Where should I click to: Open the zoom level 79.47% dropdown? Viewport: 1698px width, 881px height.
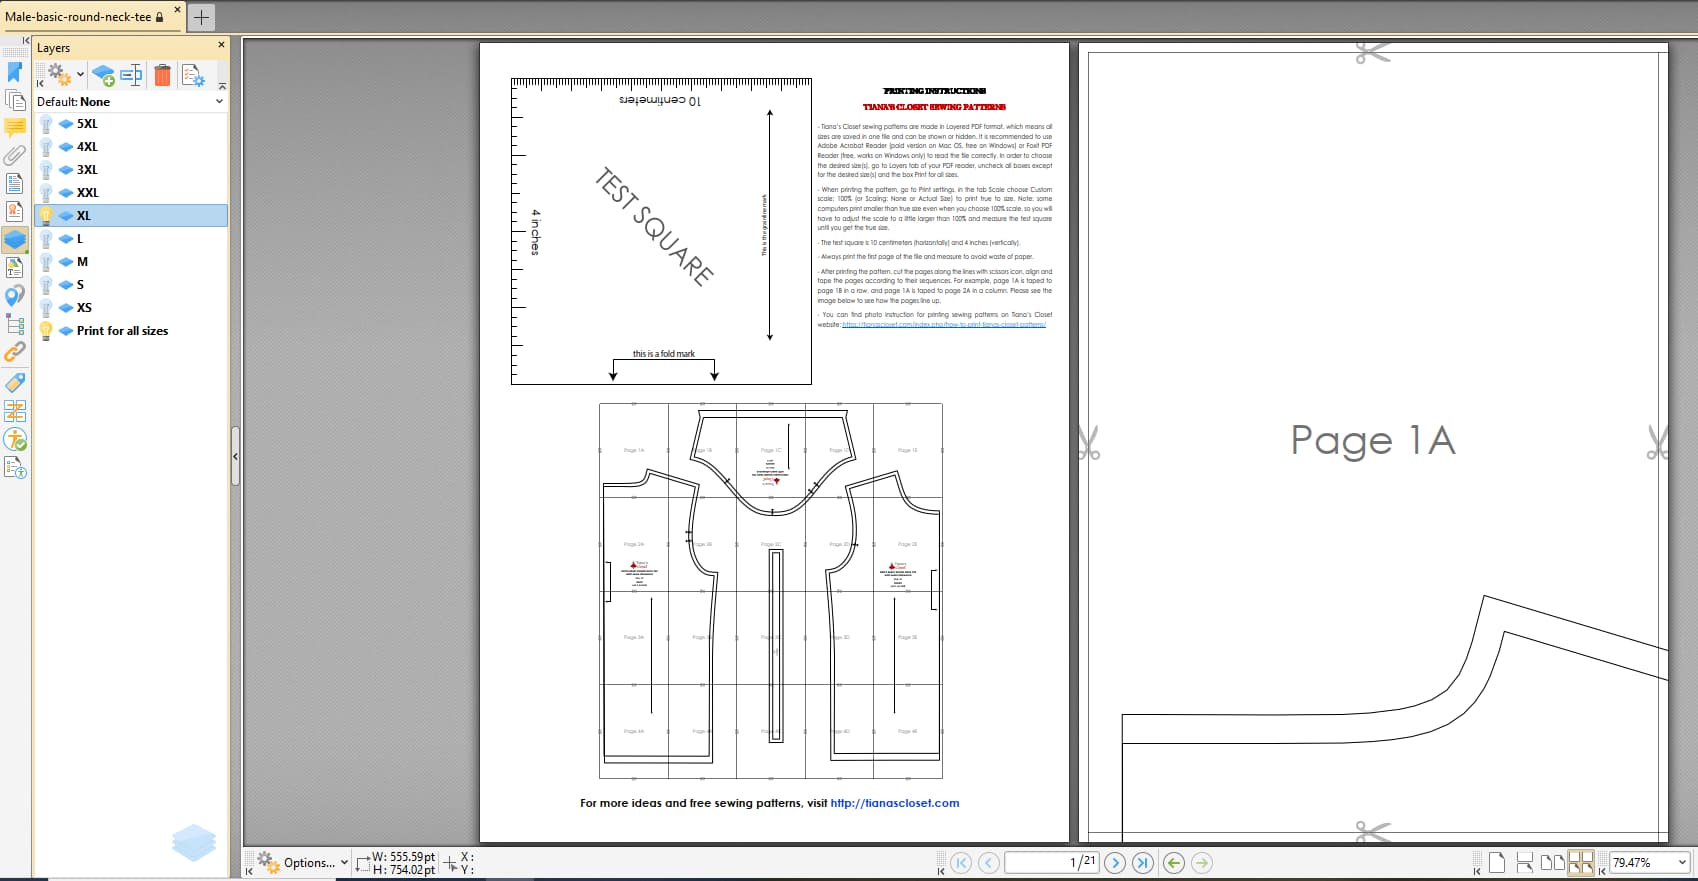pos(1681,862)
